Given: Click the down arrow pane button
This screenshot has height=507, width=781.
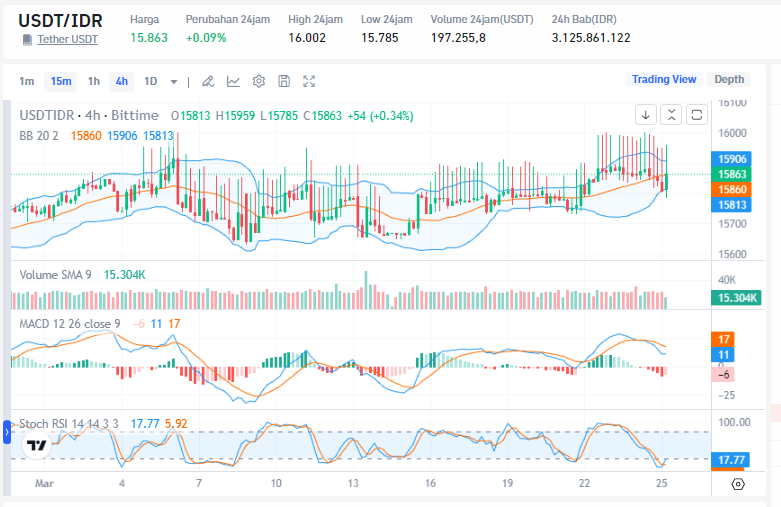Looking at the screenshot, I should click(x=646, y=115).
